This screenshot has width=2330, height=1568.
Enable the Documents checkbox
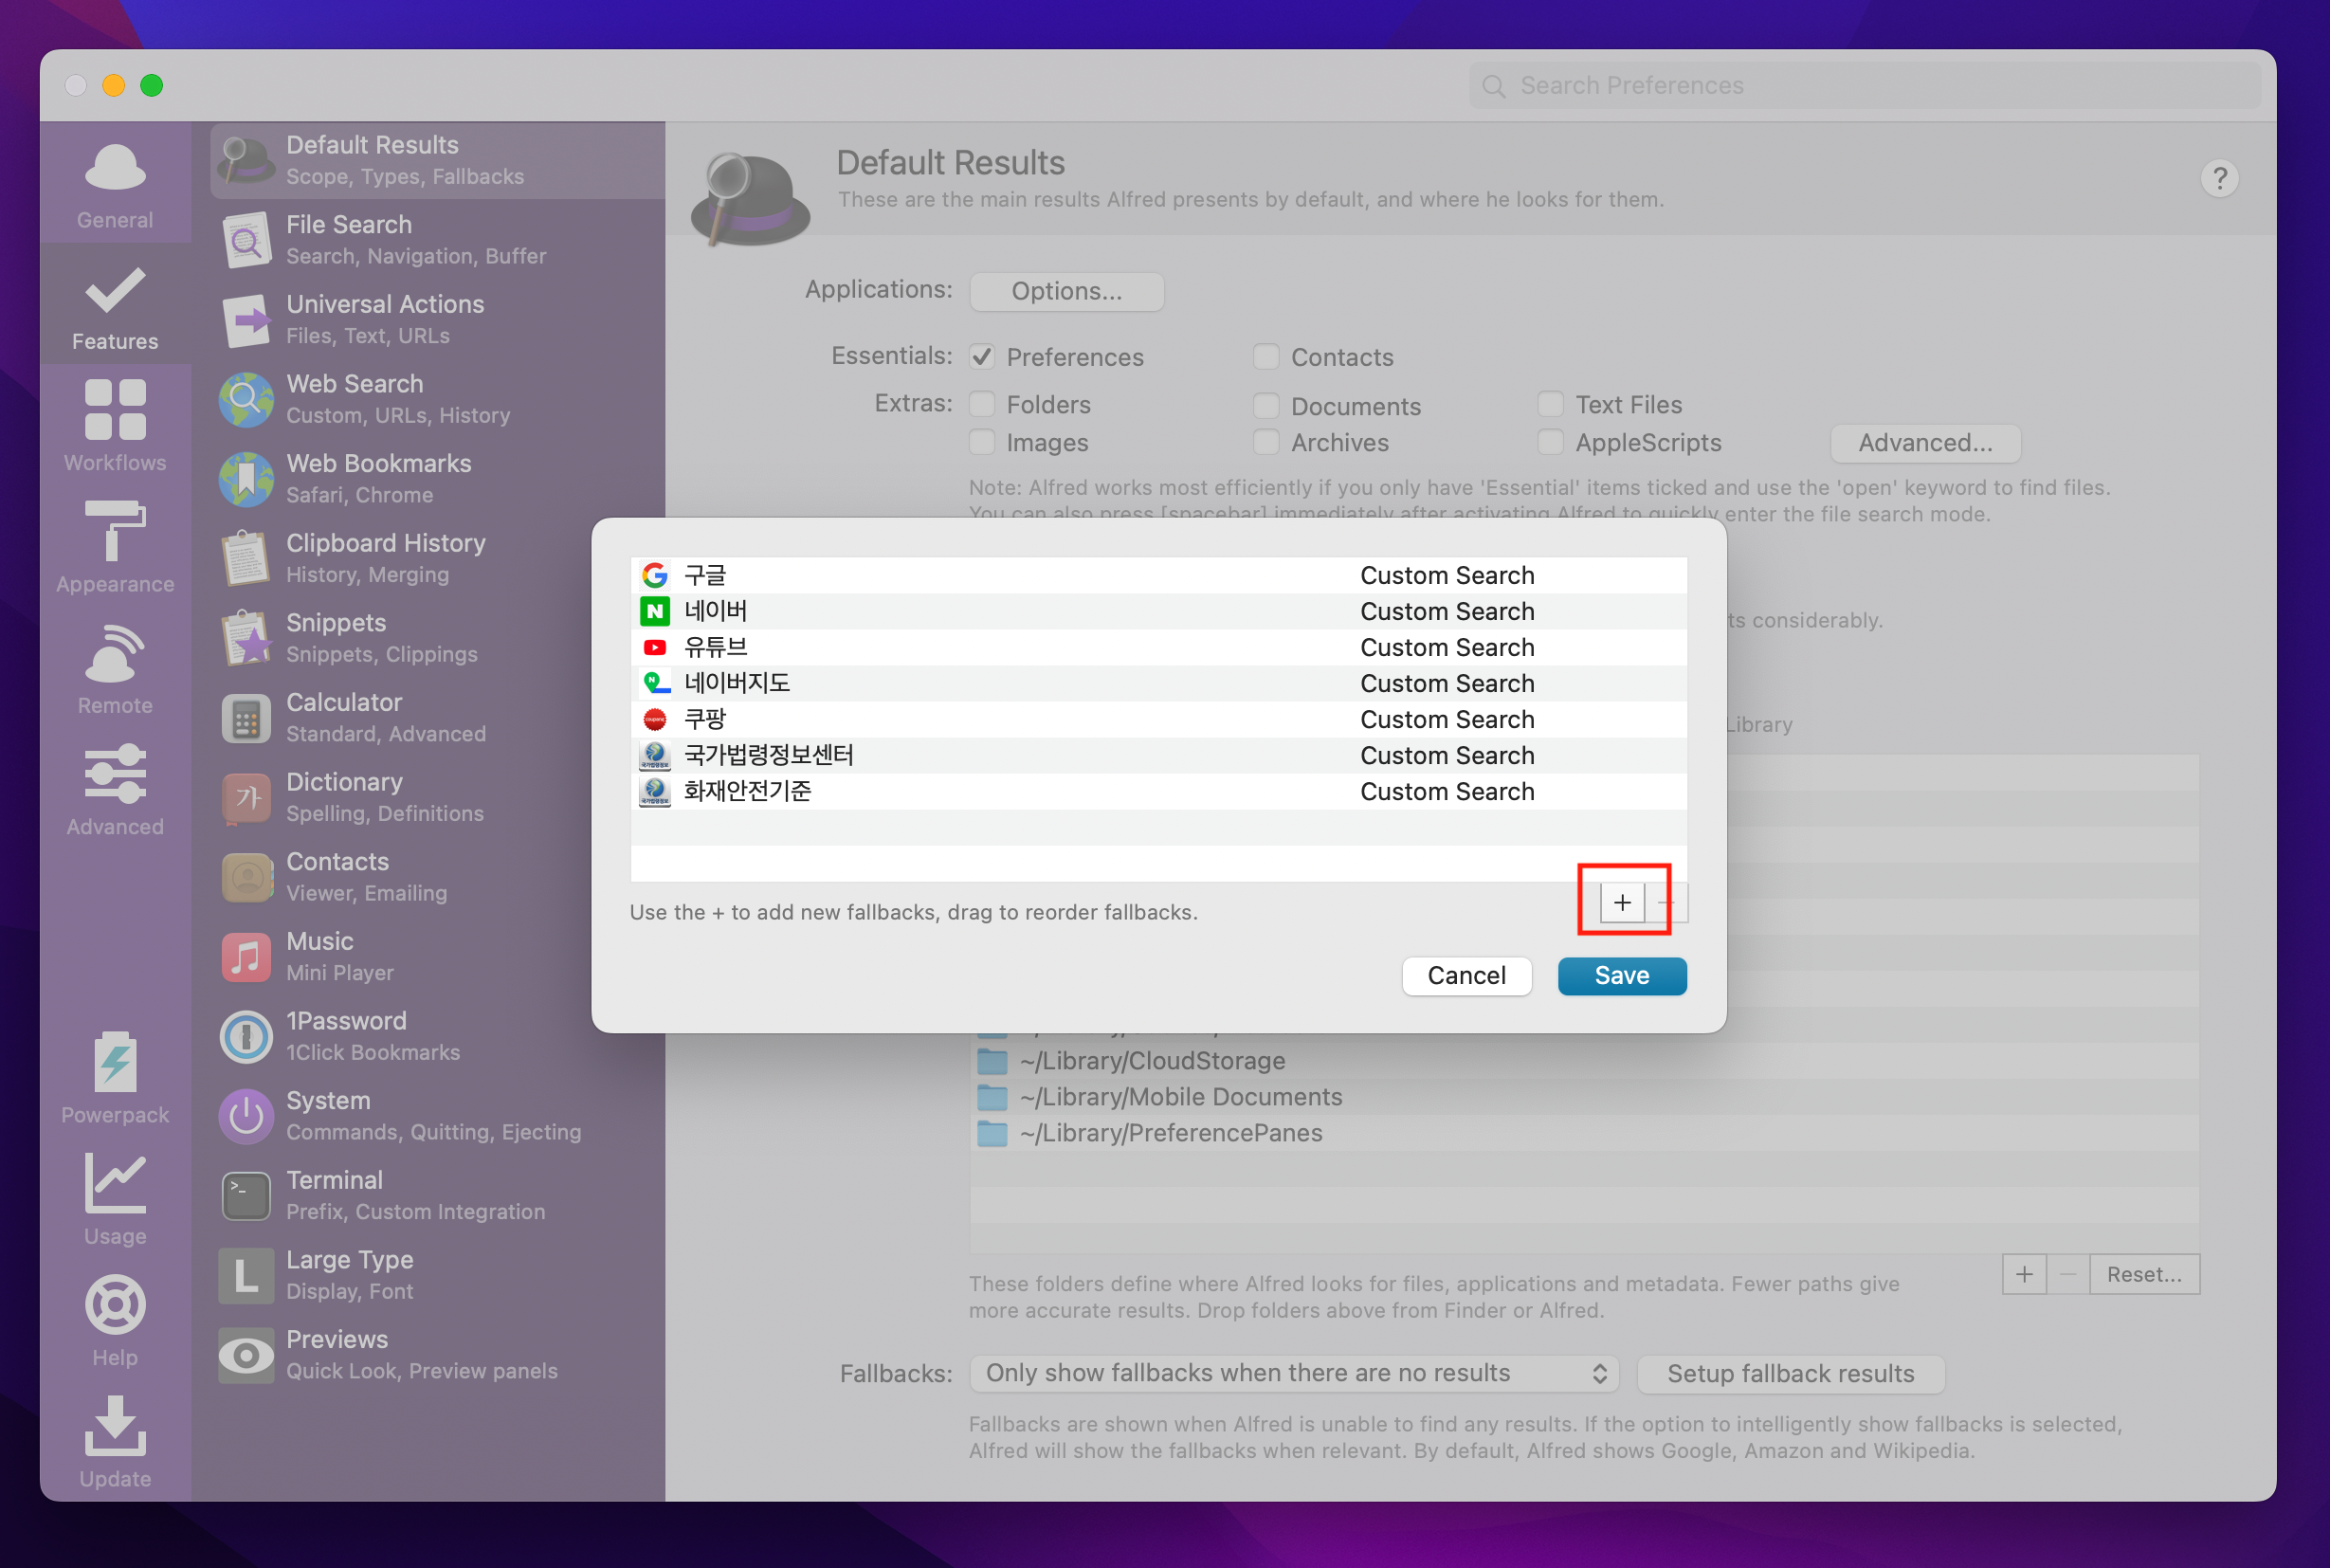pos(1266,406)
